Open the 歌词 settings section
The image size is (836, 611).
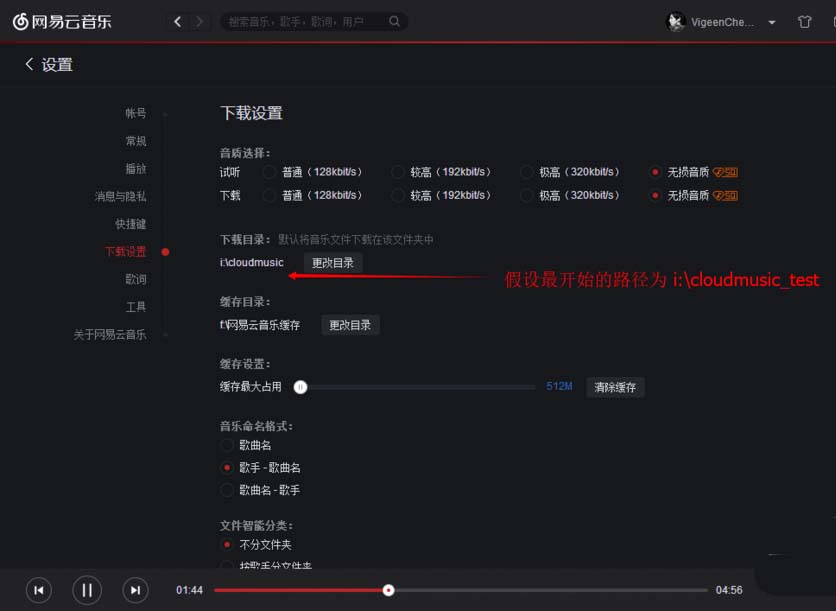[x=136, y=279]
